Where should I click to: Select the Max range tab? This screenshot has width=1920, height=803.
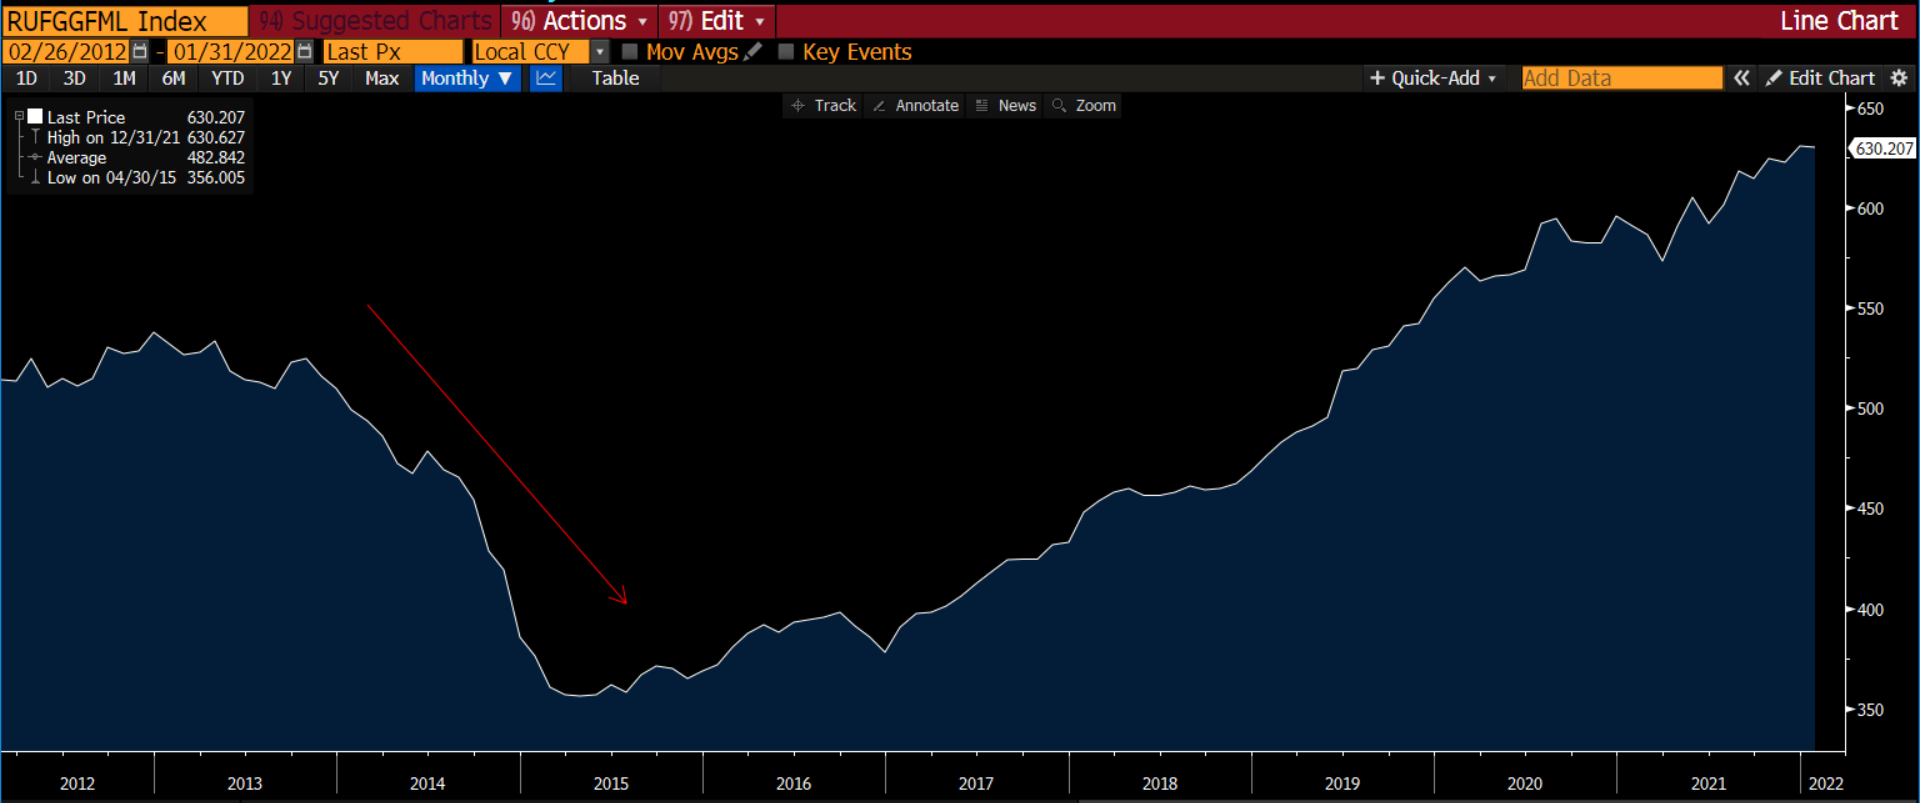382,78
